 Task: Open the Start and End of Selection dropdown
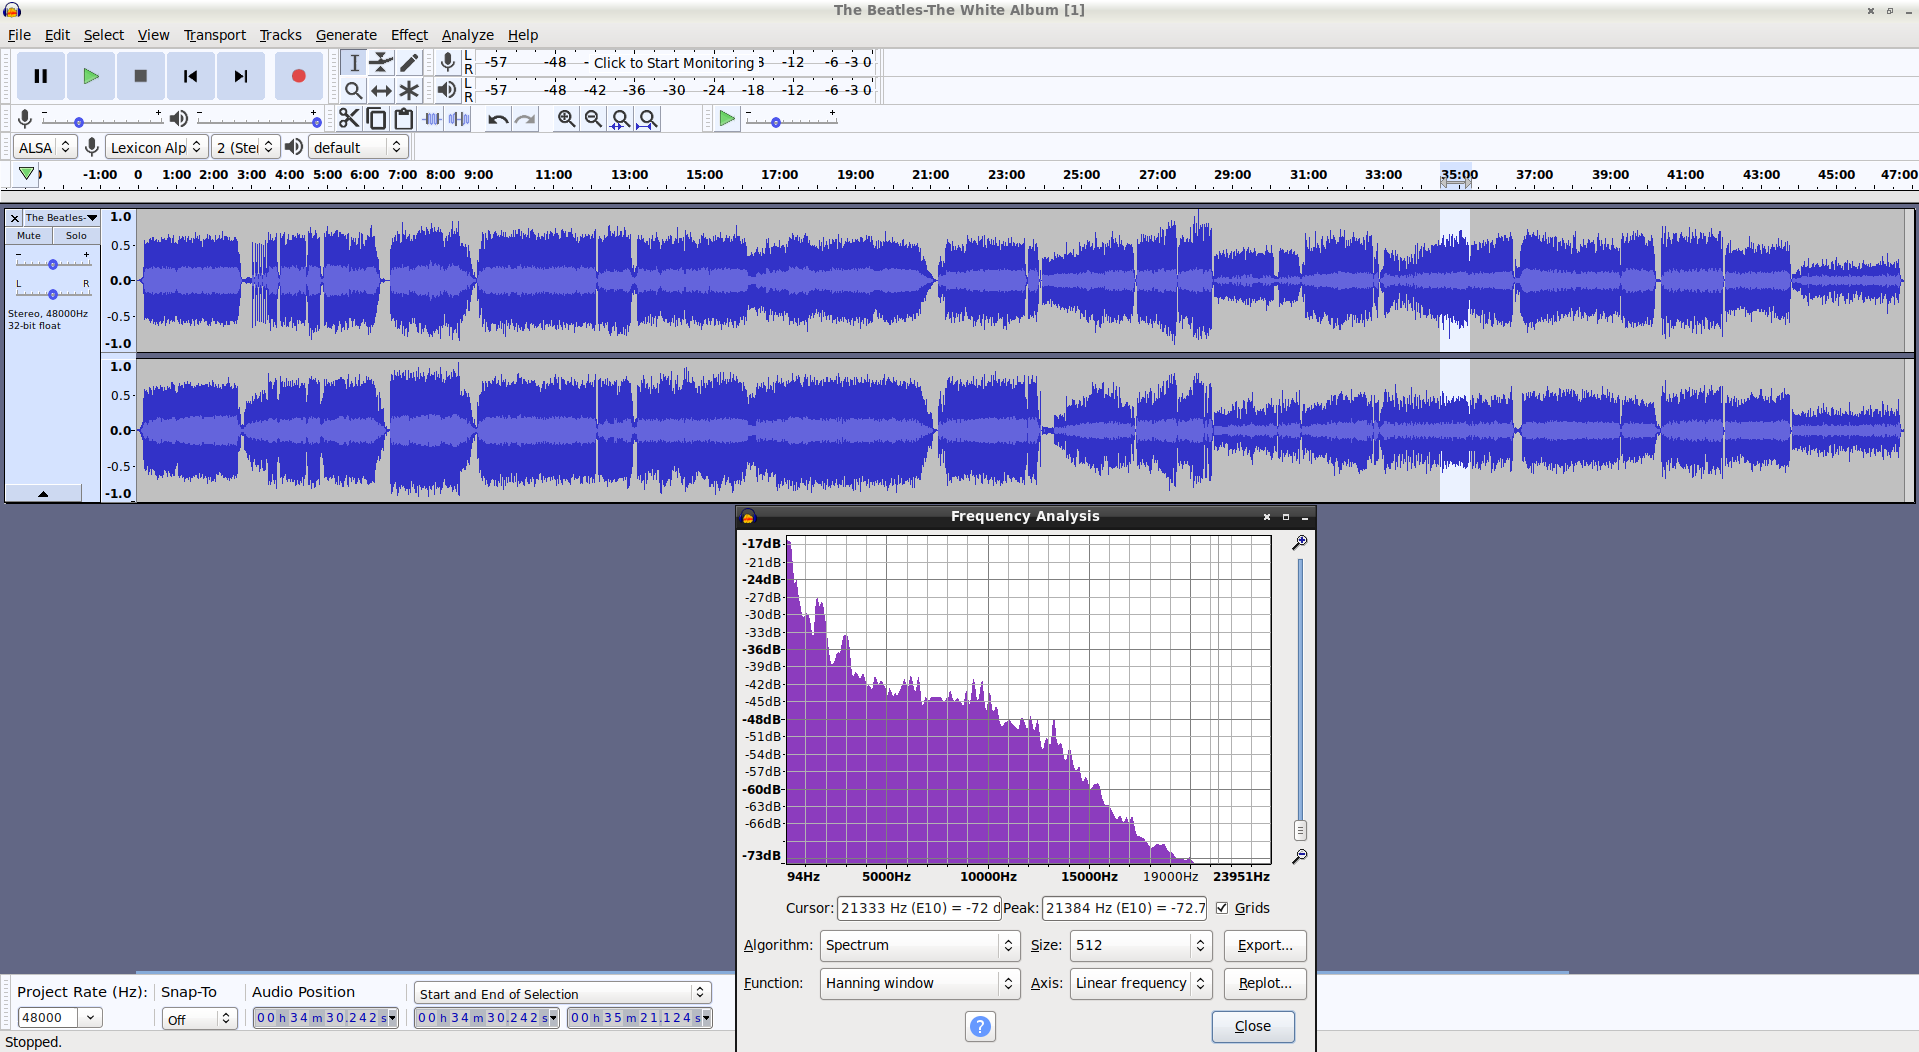[562, 993]
